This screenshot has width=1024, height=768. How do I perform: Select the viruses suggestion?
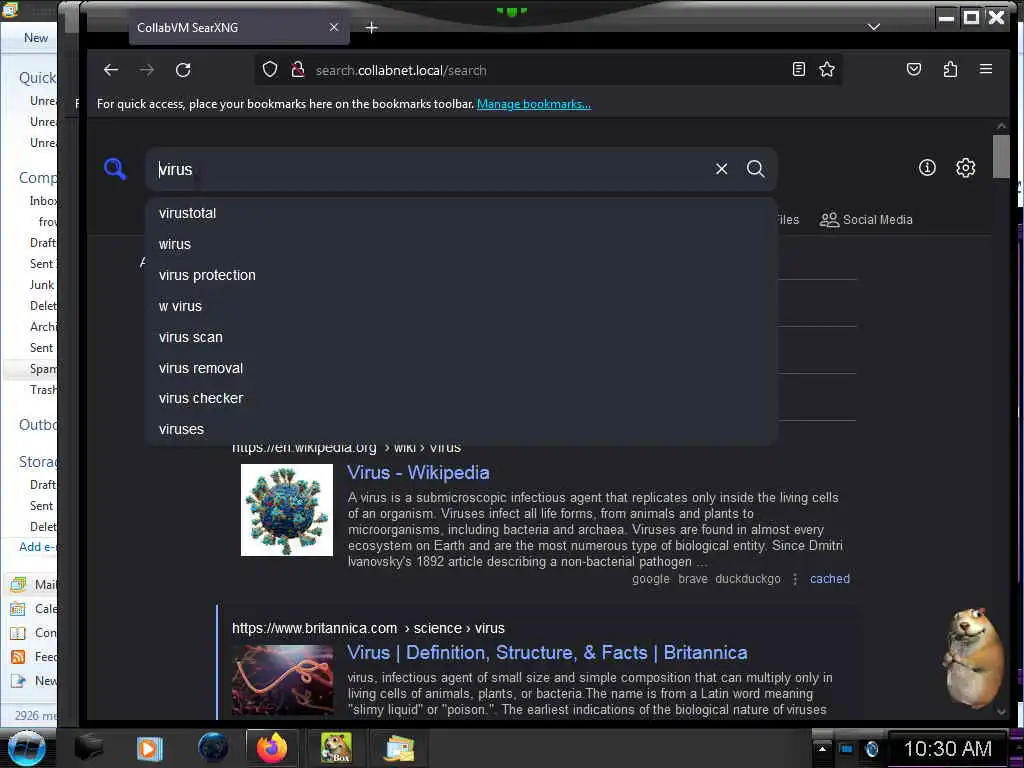(461, 429)
